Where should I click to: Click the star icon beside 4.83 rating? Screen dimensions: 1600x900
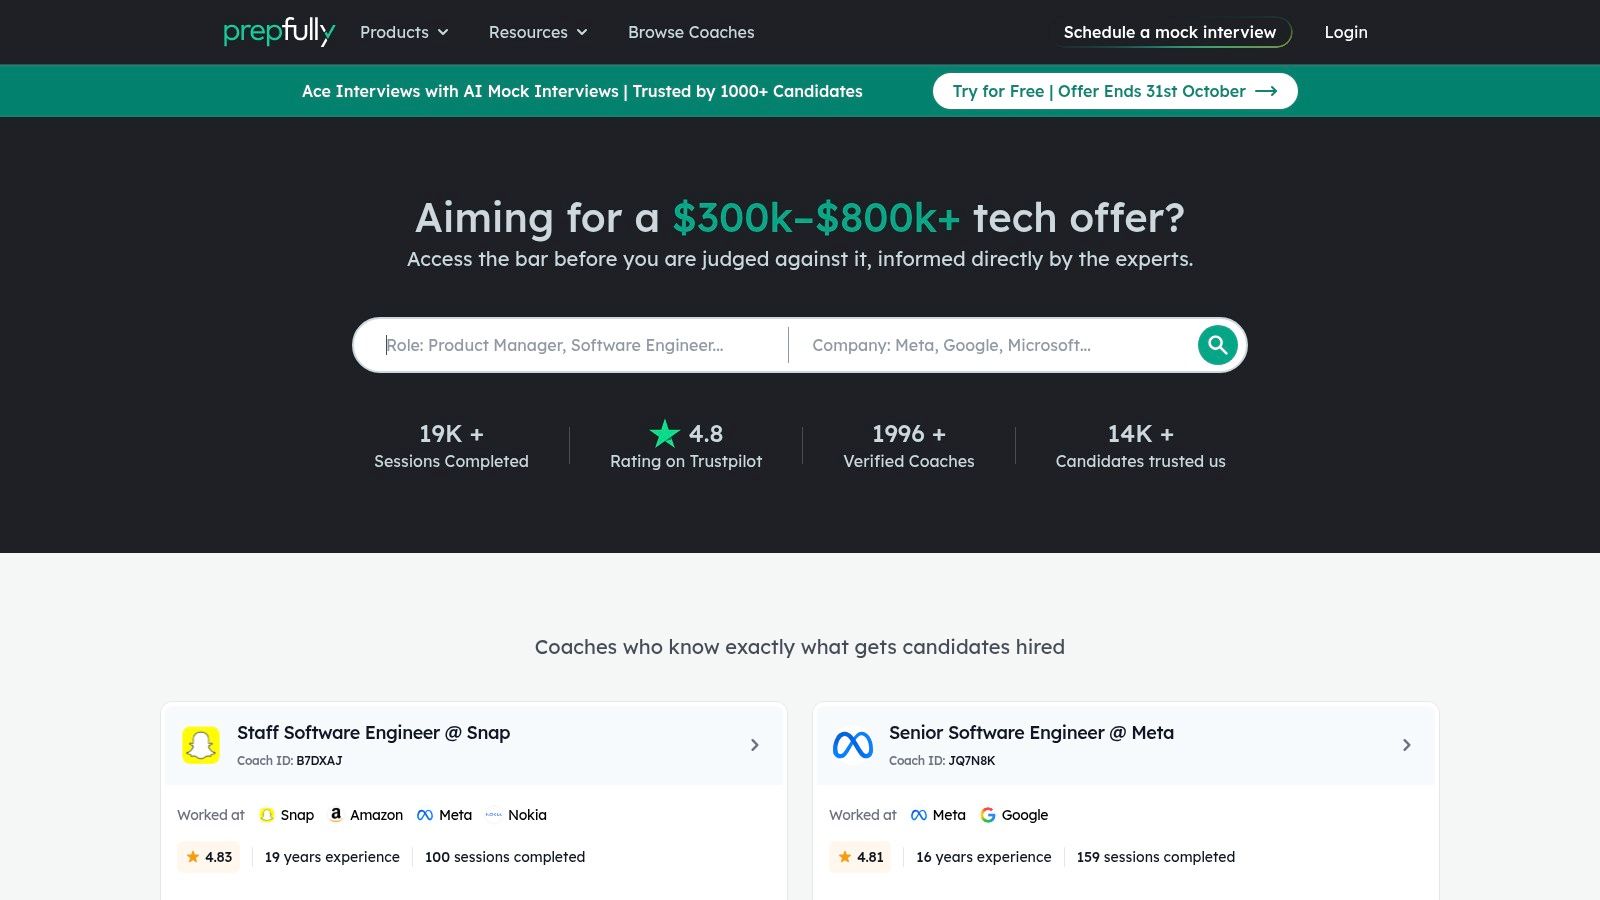pyautogui.click(x=193, y=857)
